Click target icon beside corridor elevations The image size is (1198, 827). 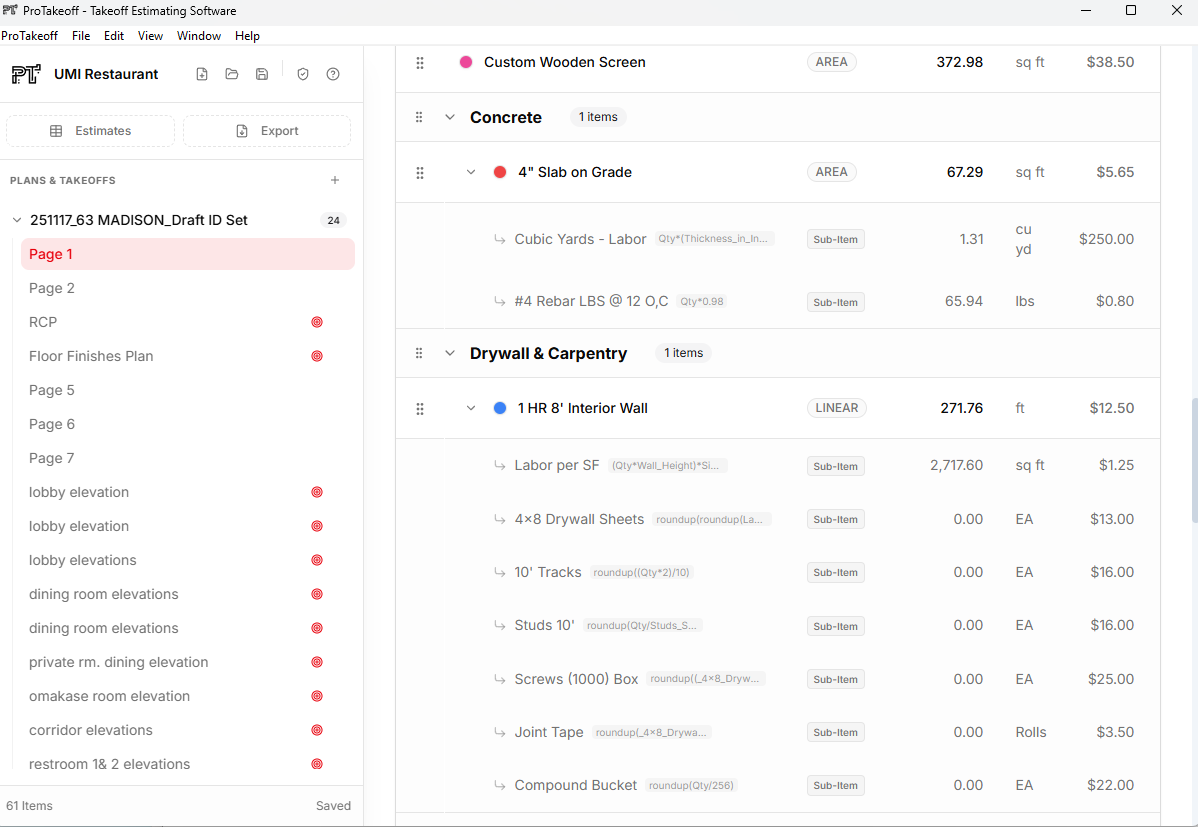coord(317,730)
